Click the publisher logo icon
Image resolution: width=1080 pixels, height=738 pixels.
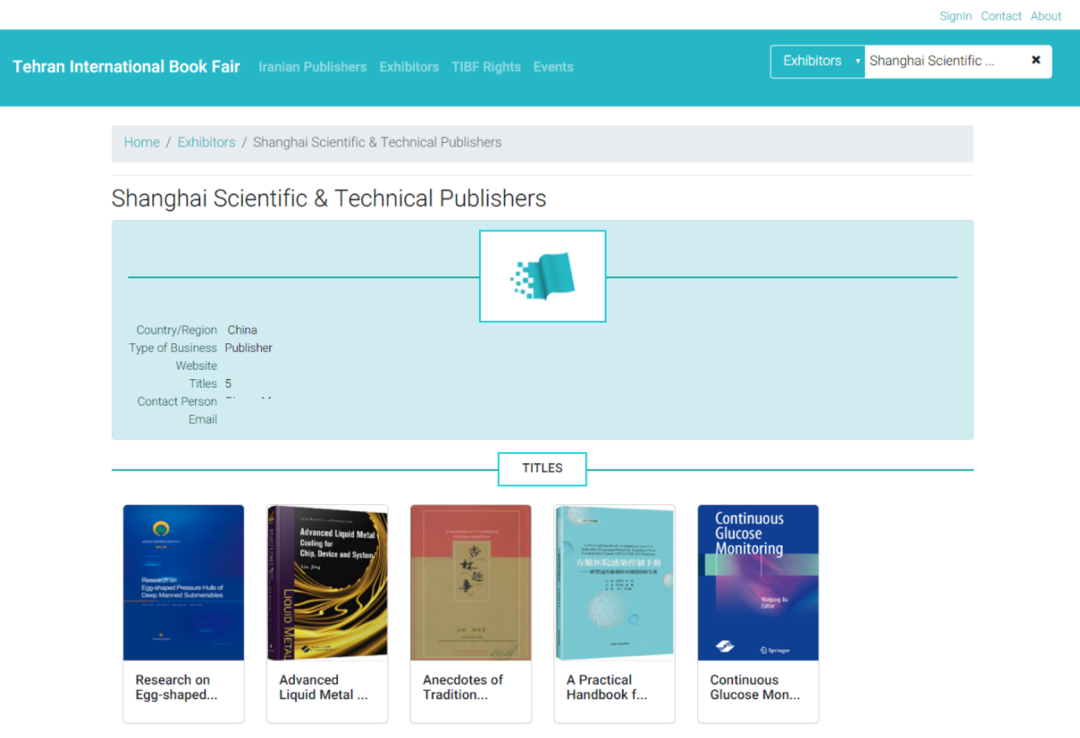pyautogui.click(x=542, y=276)
